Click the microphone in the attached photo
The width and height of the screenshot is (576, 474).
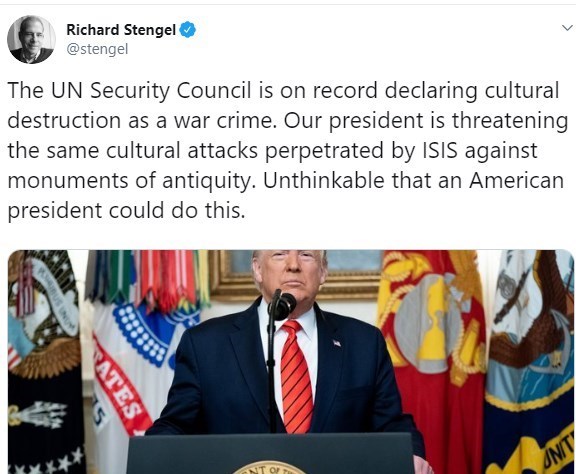click(x=282, y=305)
